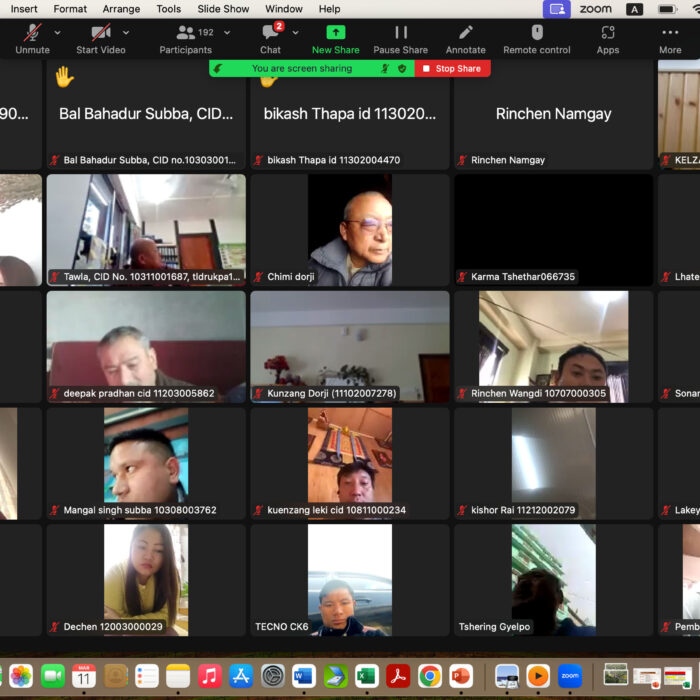Image resolution: width=700 pixels, height=700 pixels.
Task: Open Photos app in Dock
Action: [x=21, y=676]
